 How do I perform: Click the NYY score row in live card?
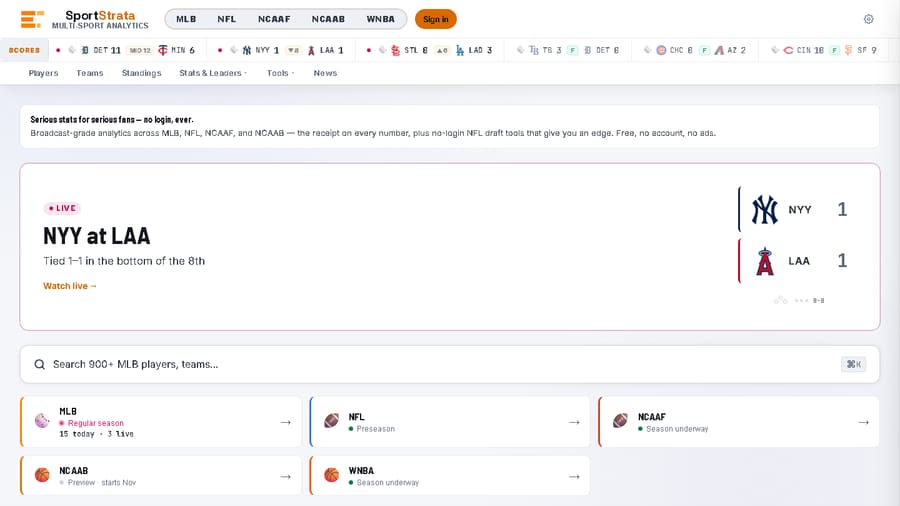click(799, 209)
